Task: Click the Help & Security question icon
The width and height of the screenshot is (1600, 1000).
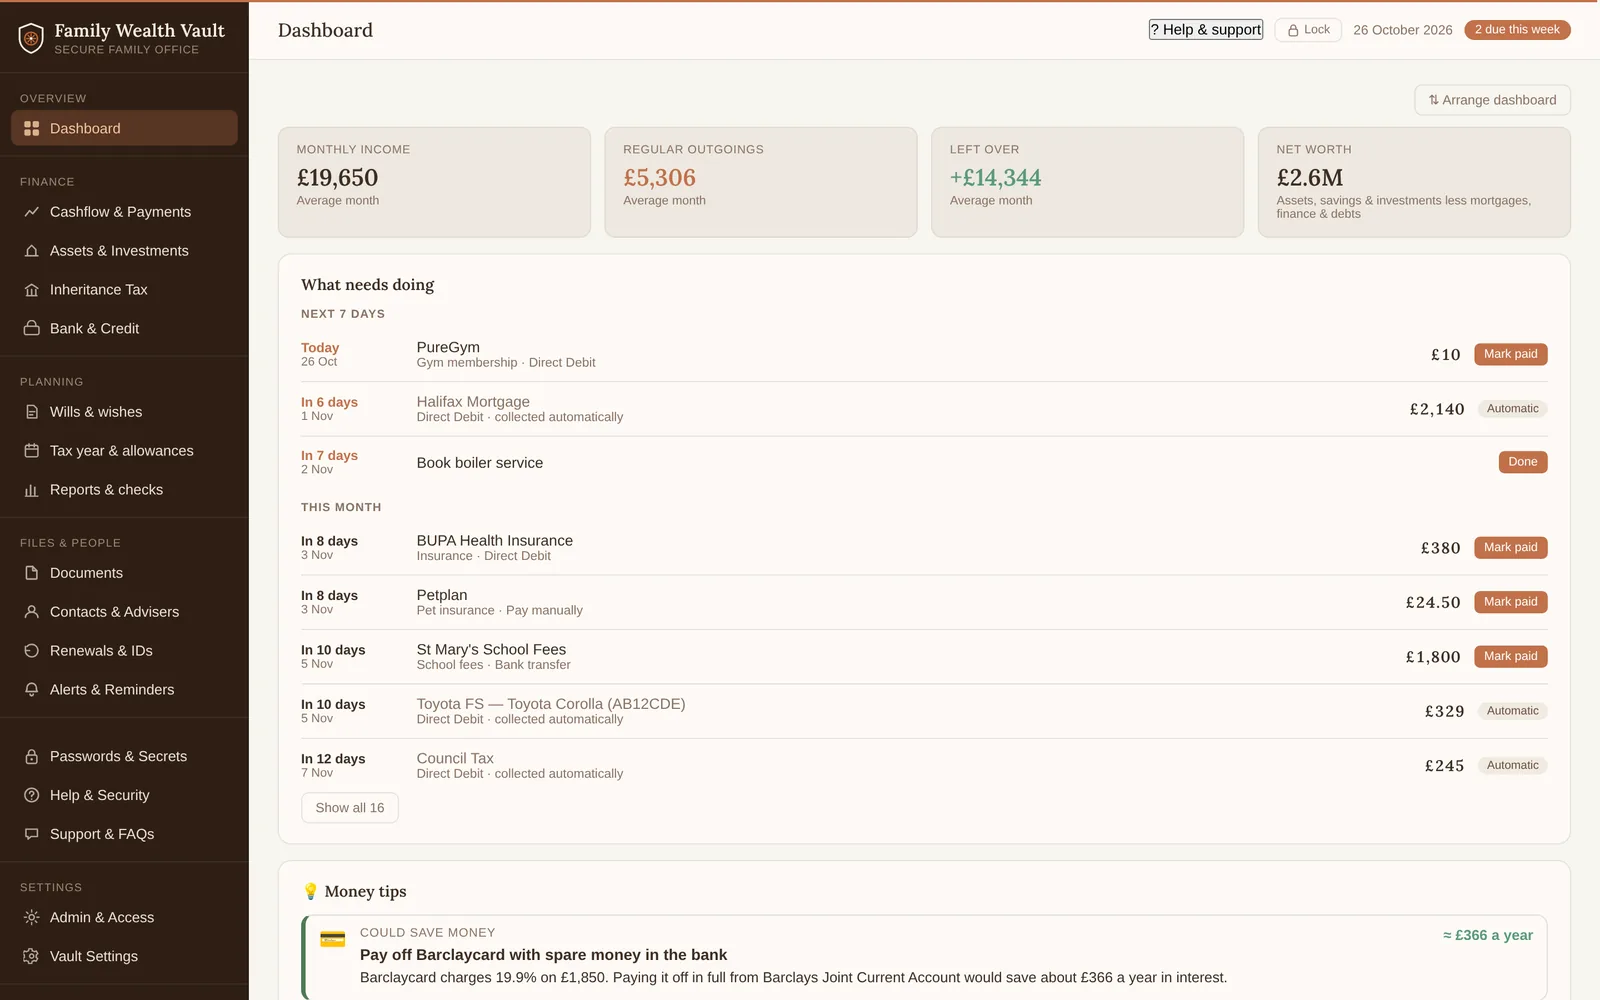Action: [31, 795]
